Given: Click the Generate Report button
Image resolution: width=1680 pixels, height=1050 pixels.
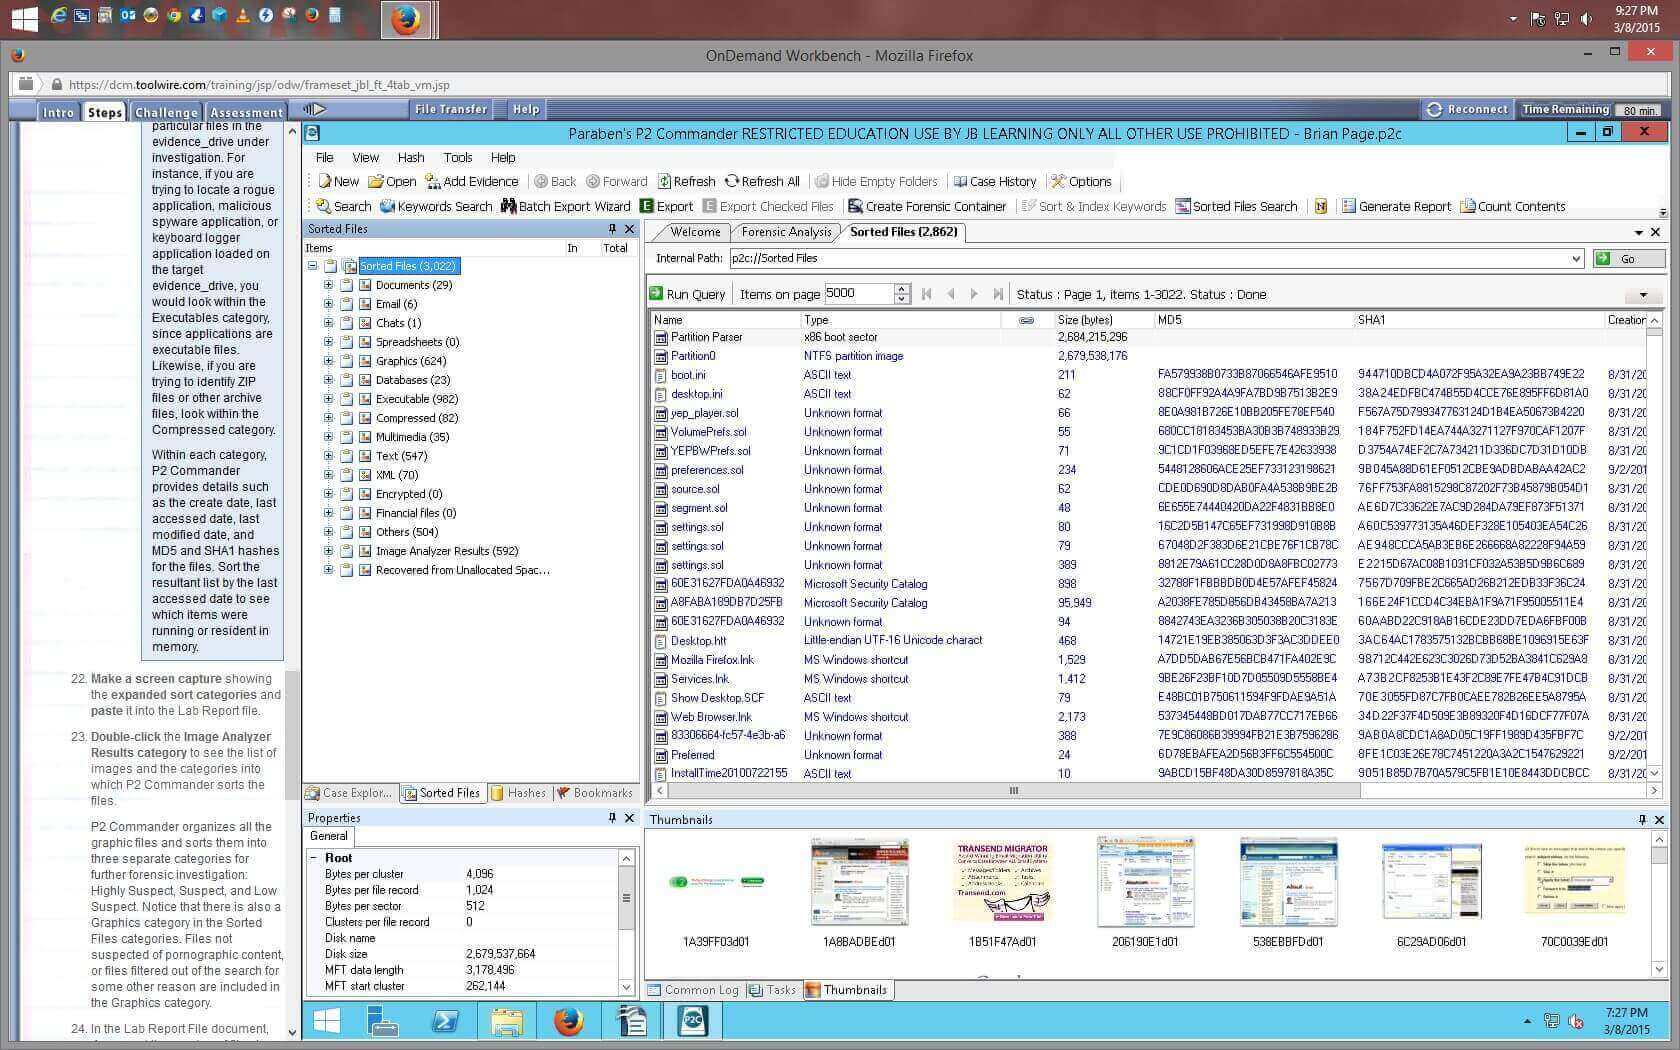Looking at the screenshot, I should click(x=1395, y=206).
